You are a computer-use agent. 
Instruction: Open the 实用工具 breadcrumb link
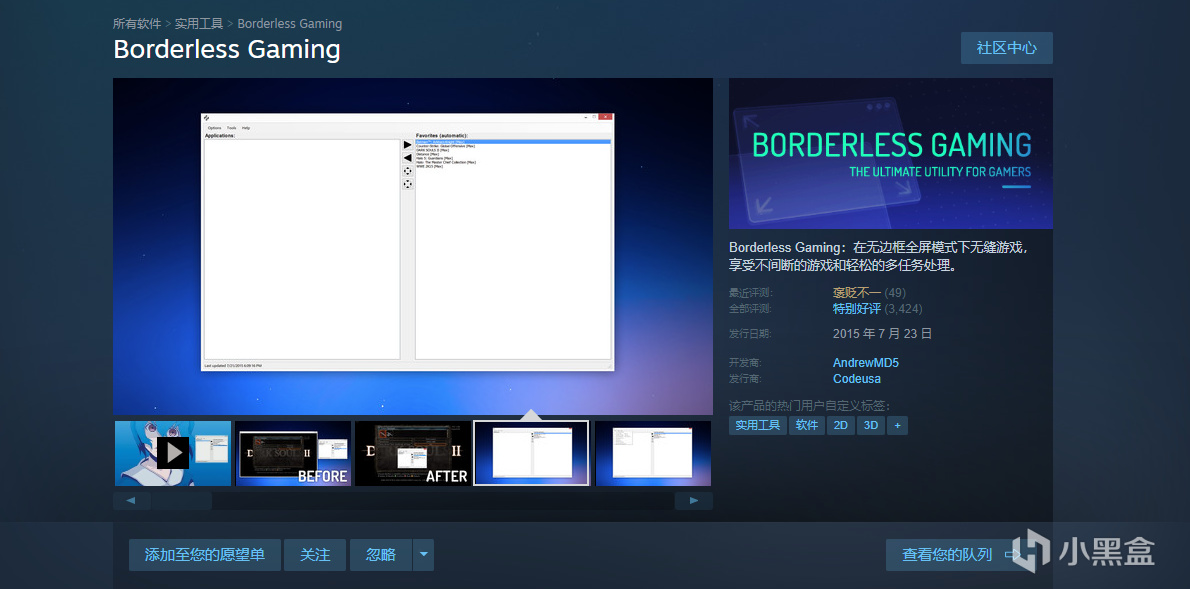[x=199, y=24]
